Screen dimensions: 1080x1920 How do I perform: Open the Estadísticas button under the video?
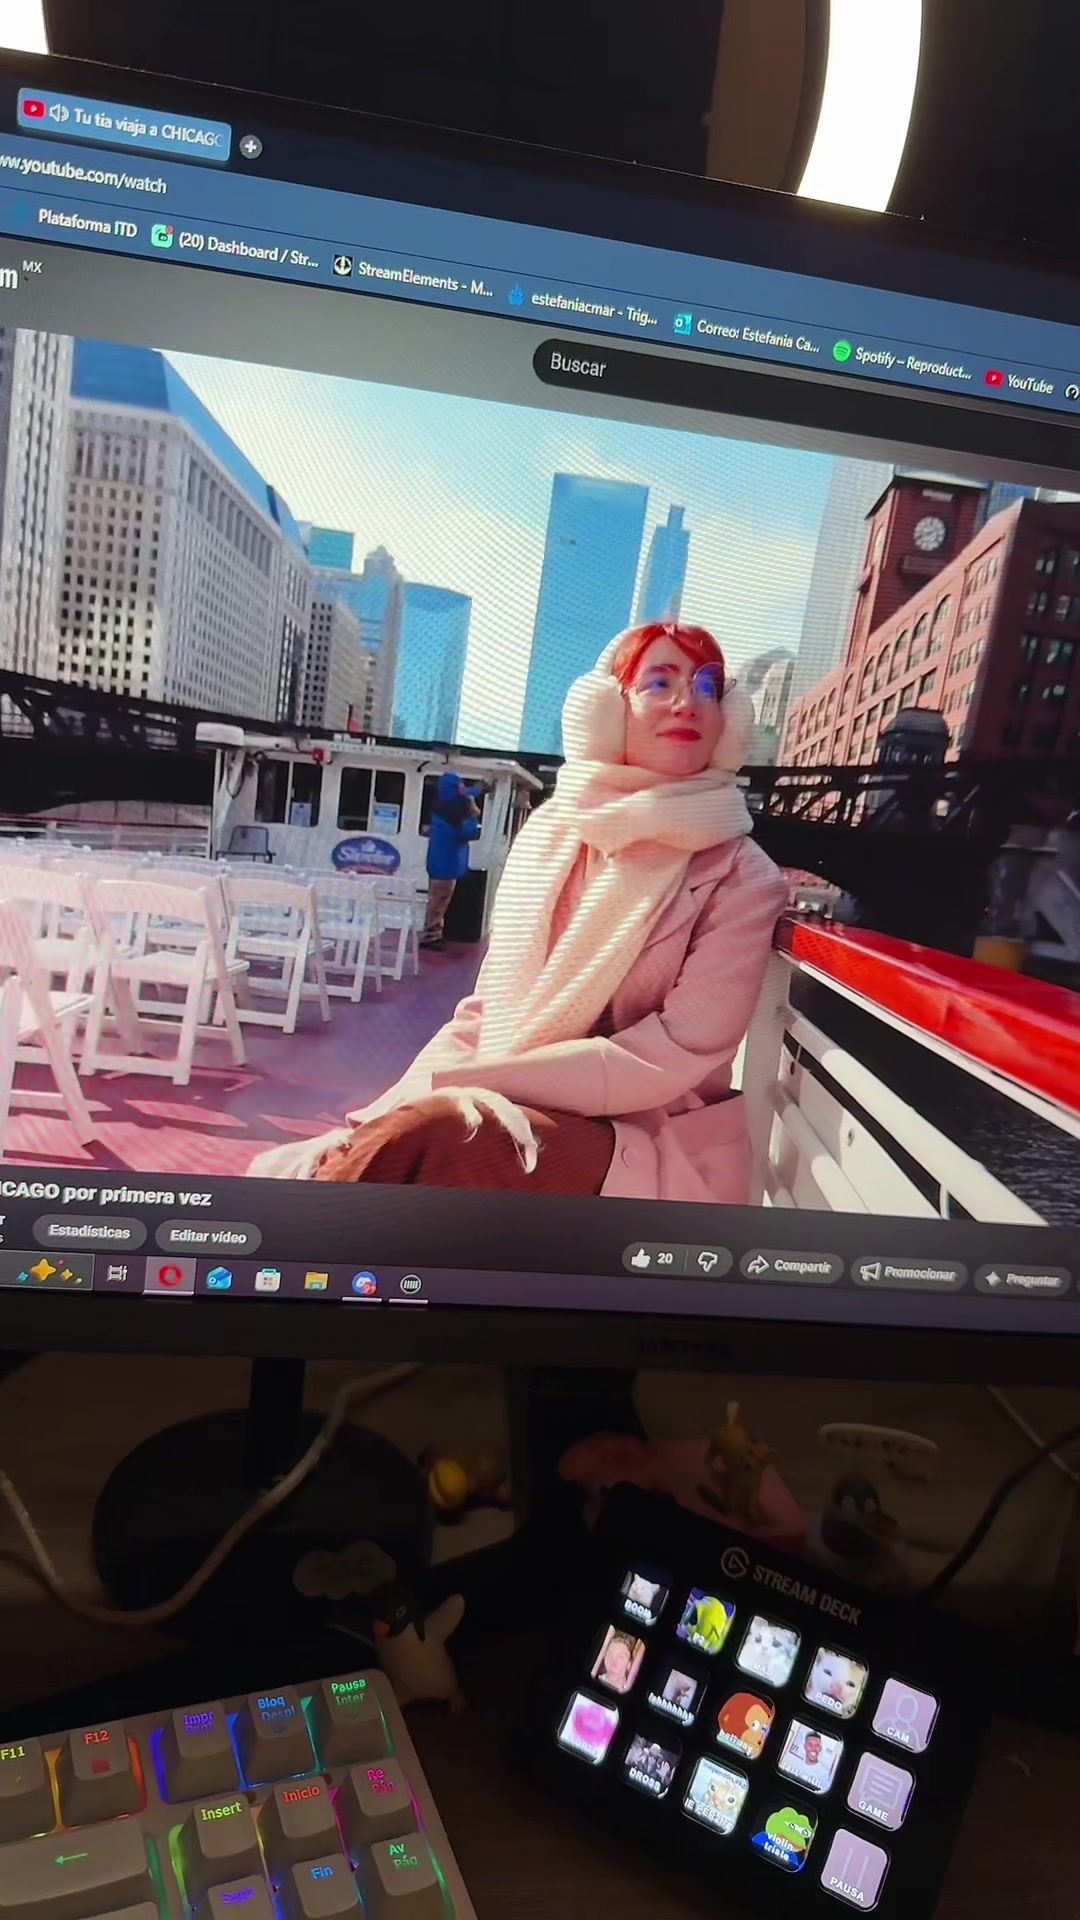[x=89, y=1231]
